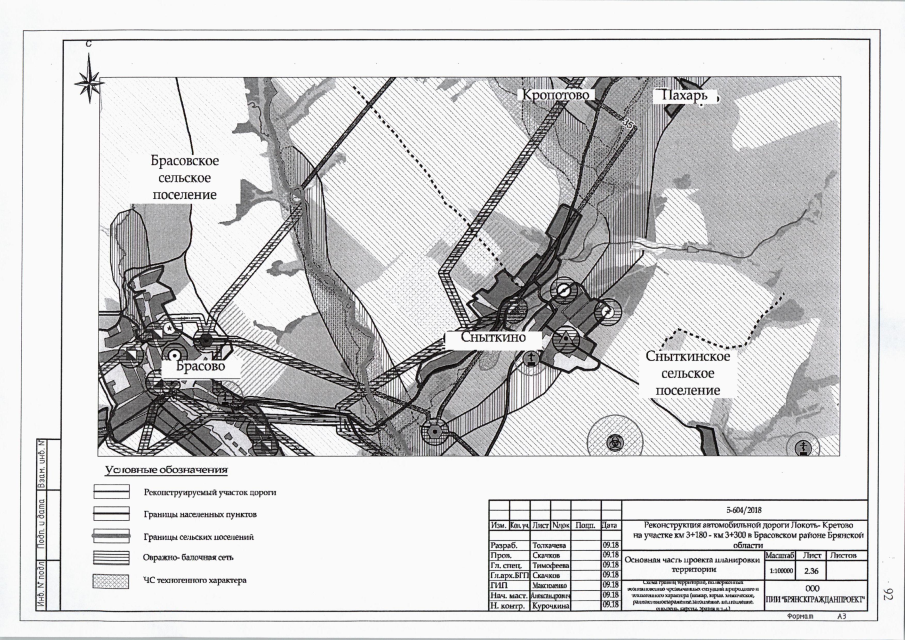Click the Условные обозначения legend heading

point(167,470)
